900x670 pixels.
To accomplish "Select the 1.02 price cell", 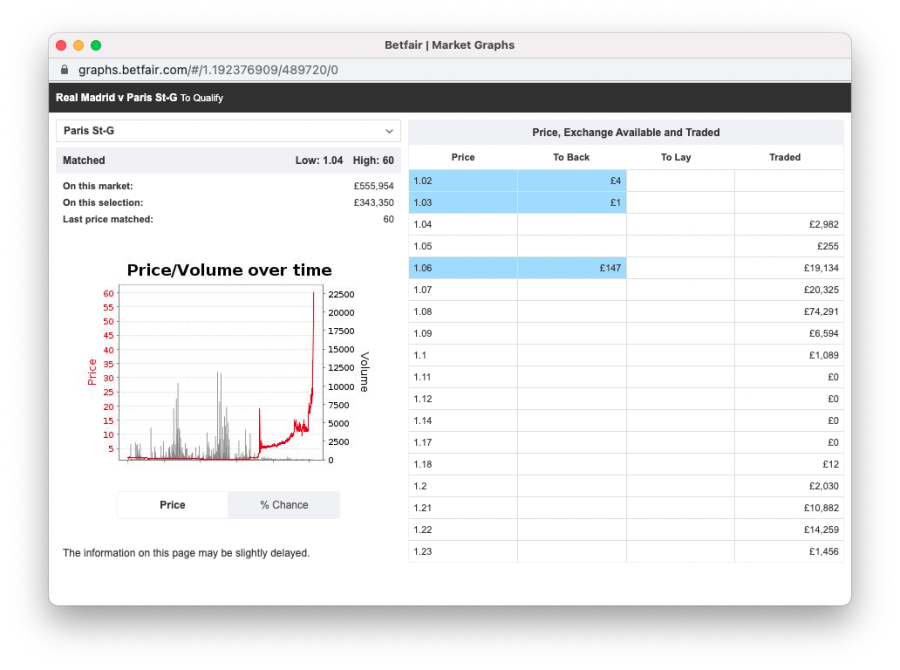I will (x=463, y=181).
